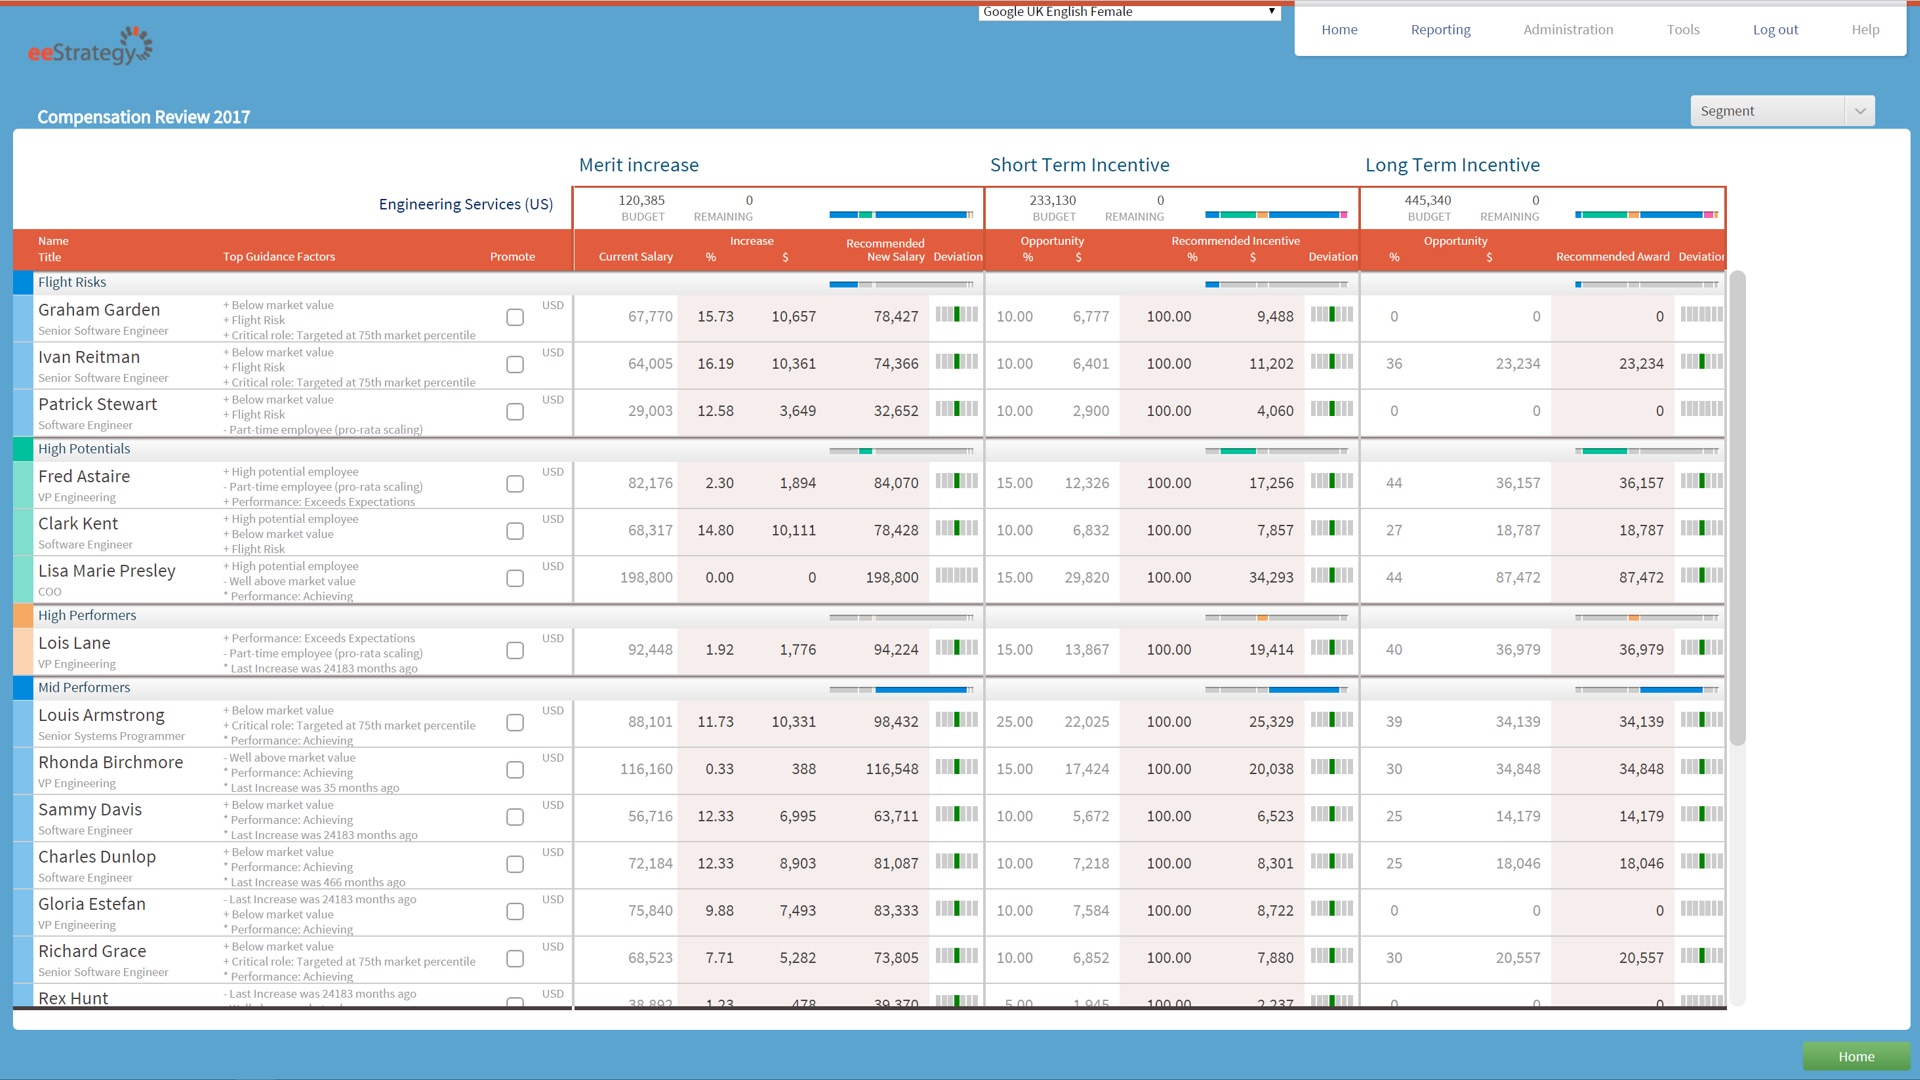Click Lisa Marie Presley's merit deviation indicator
Viewport: 1920px width, 1080px height.
[x=956, y=576]
